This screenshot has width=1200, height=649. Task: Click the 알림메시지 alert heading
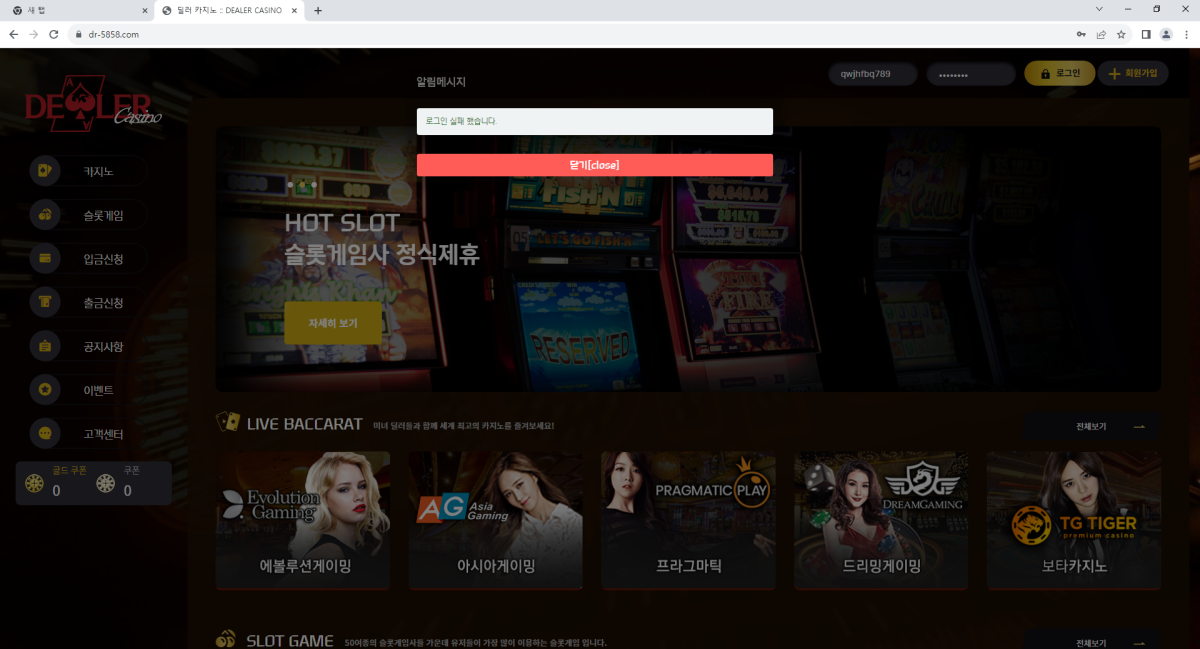pyautogui.click(x=441, y=82)
